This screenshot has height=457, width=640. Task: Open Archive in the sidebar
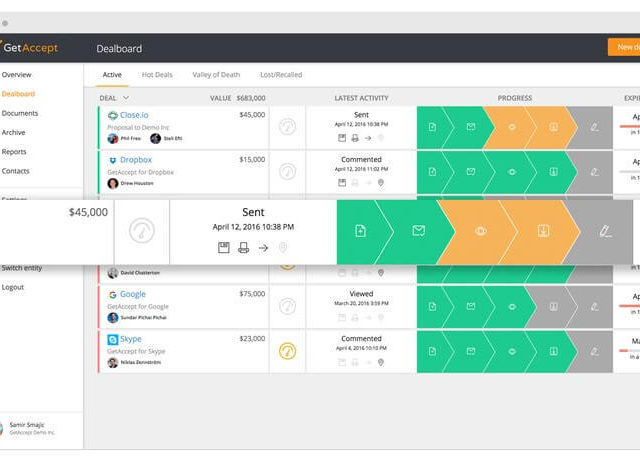tap(13, 132)
